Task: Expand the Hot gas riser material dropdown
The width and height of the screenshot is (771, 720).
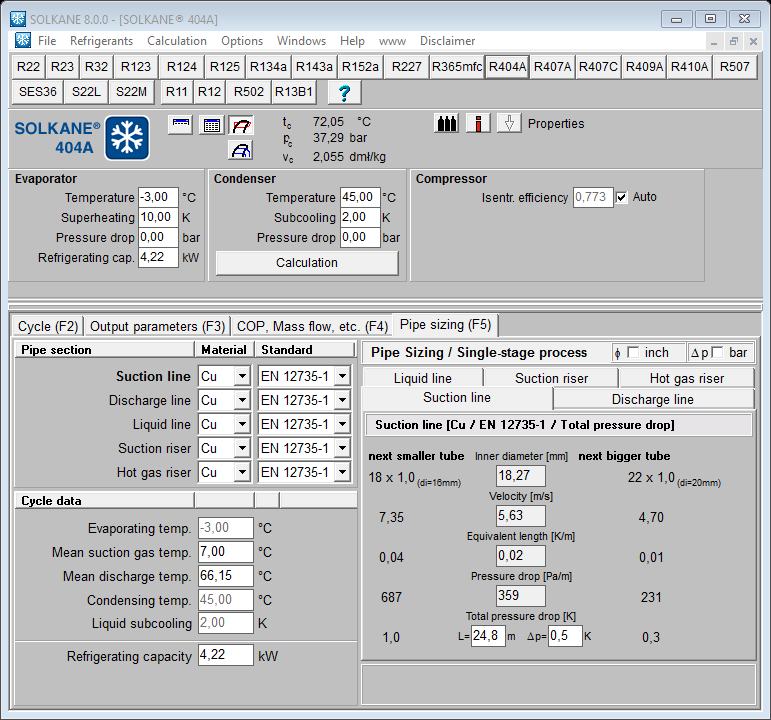Action: pyautogui.click(x=242, y=473)
